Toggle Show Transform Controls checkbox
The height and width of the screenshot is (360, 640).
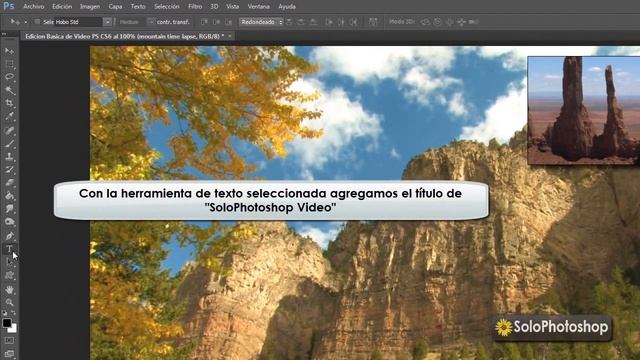coord(151,22)
